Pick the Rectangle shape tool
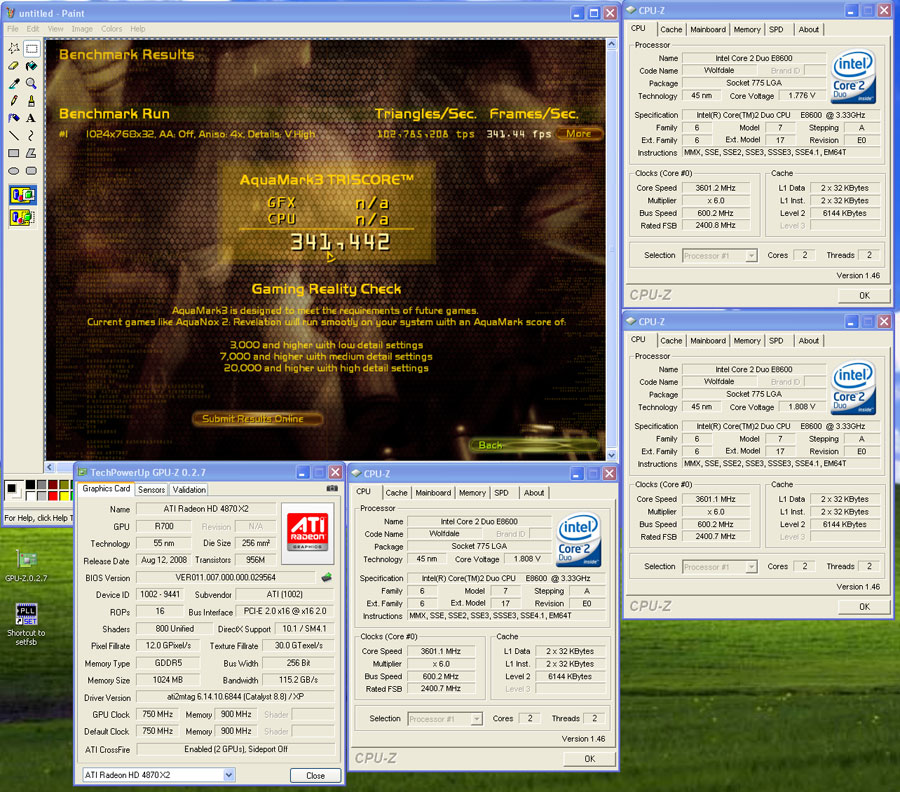Image resolution: width=900 pixels, height=792 pixels. 14,153
